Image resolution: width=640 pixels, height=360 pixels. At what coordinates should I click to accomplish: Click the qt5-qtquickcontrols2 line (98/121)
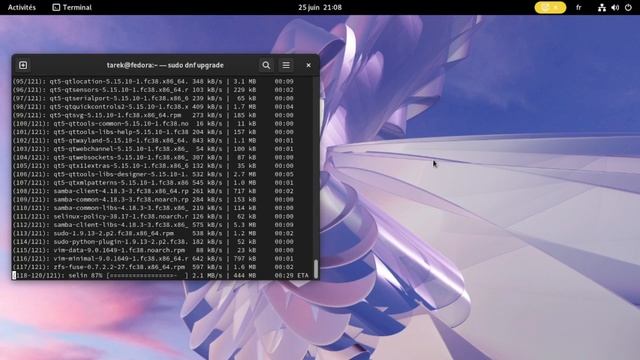[153, 107]
